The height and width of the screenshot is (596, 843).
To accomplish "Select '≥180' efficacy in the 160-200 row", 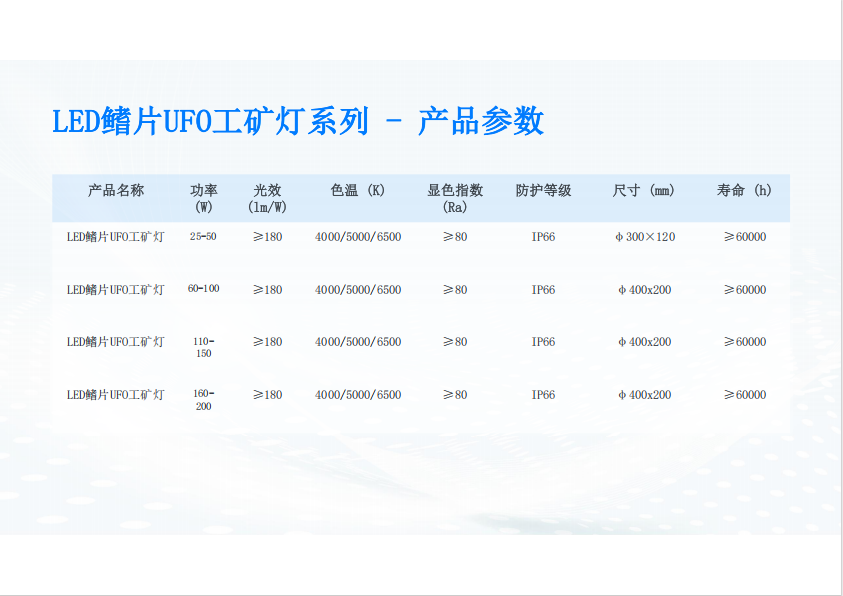I will click(268, 395).
